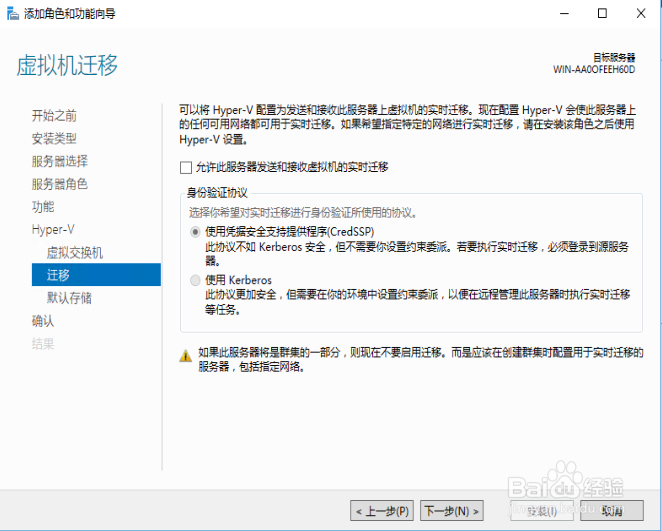662x531 pixels.
Task: Click the 目标服务器 label
Action: pos(614,57)
